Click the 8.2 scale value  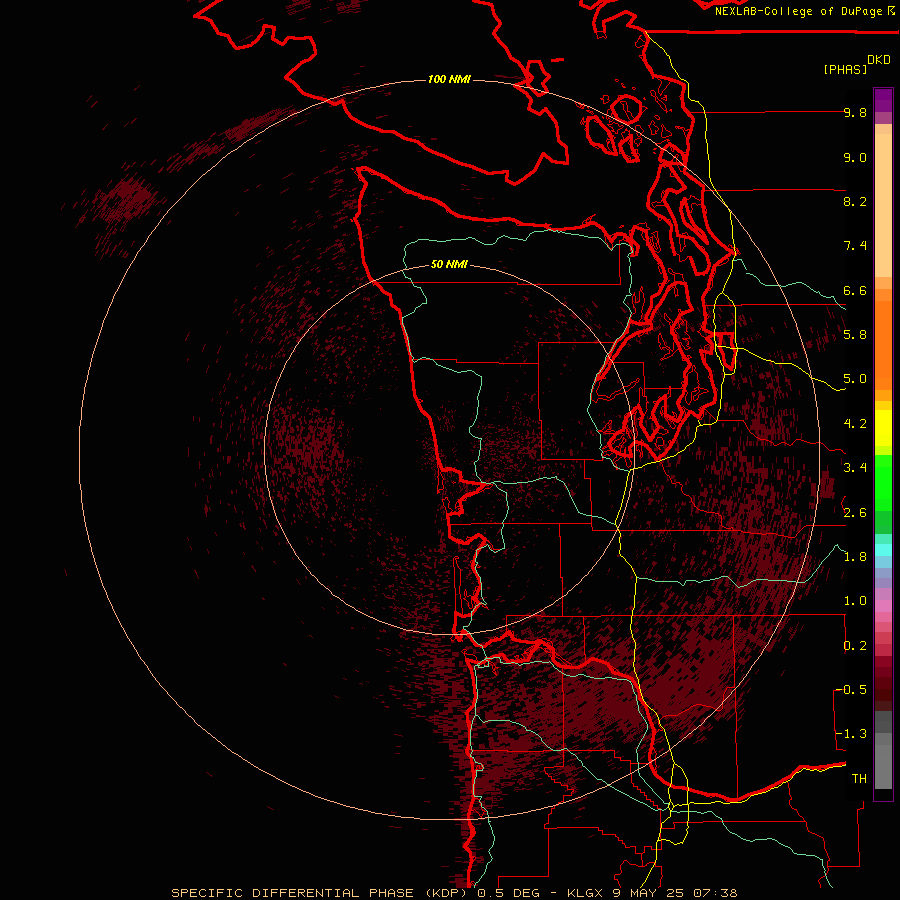pos(855,201)
